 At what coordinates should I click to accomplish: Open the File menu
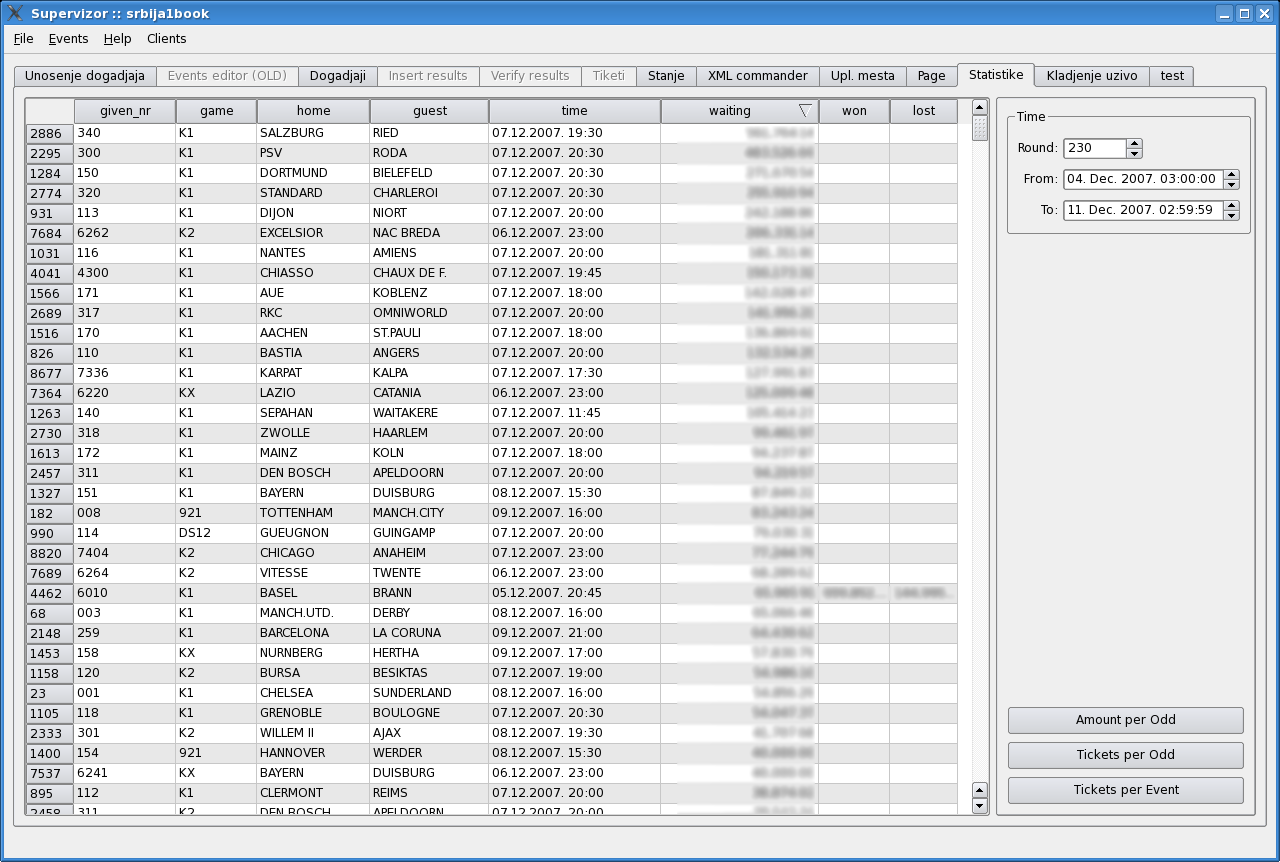(23, 39)
